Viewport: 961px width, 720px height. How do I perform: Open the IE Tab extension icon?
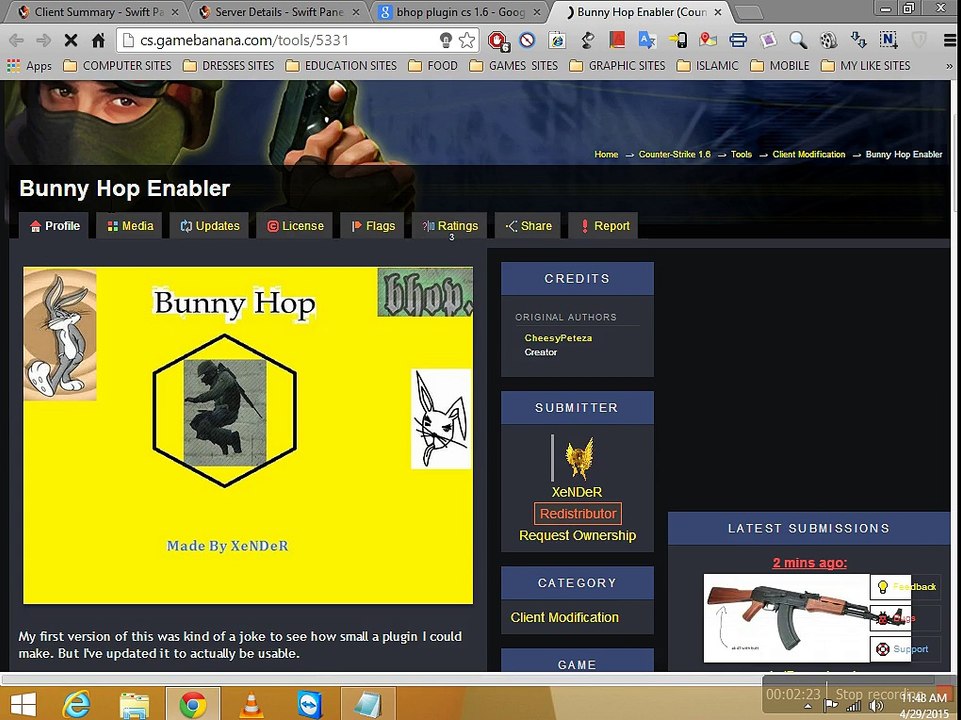point(557,40)
